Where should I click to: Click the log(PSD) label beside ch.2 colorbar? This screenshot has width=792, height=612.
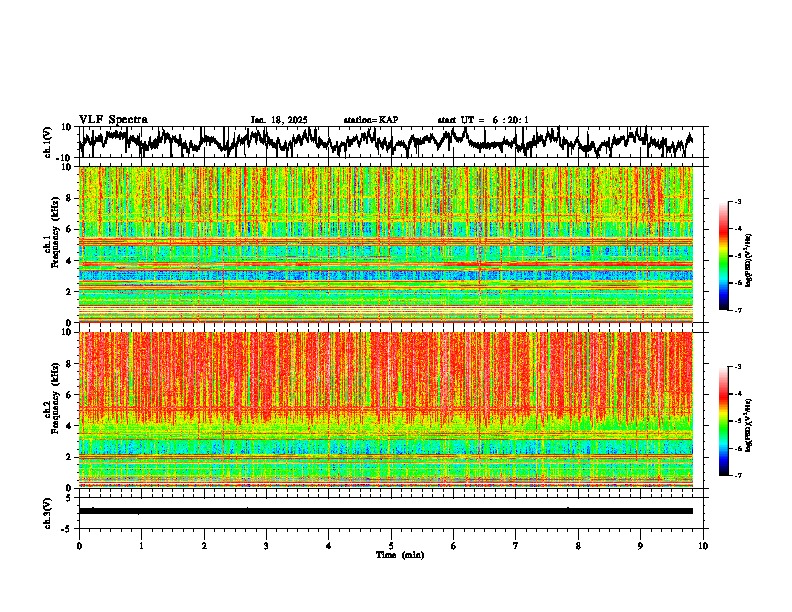coord(749,425)
